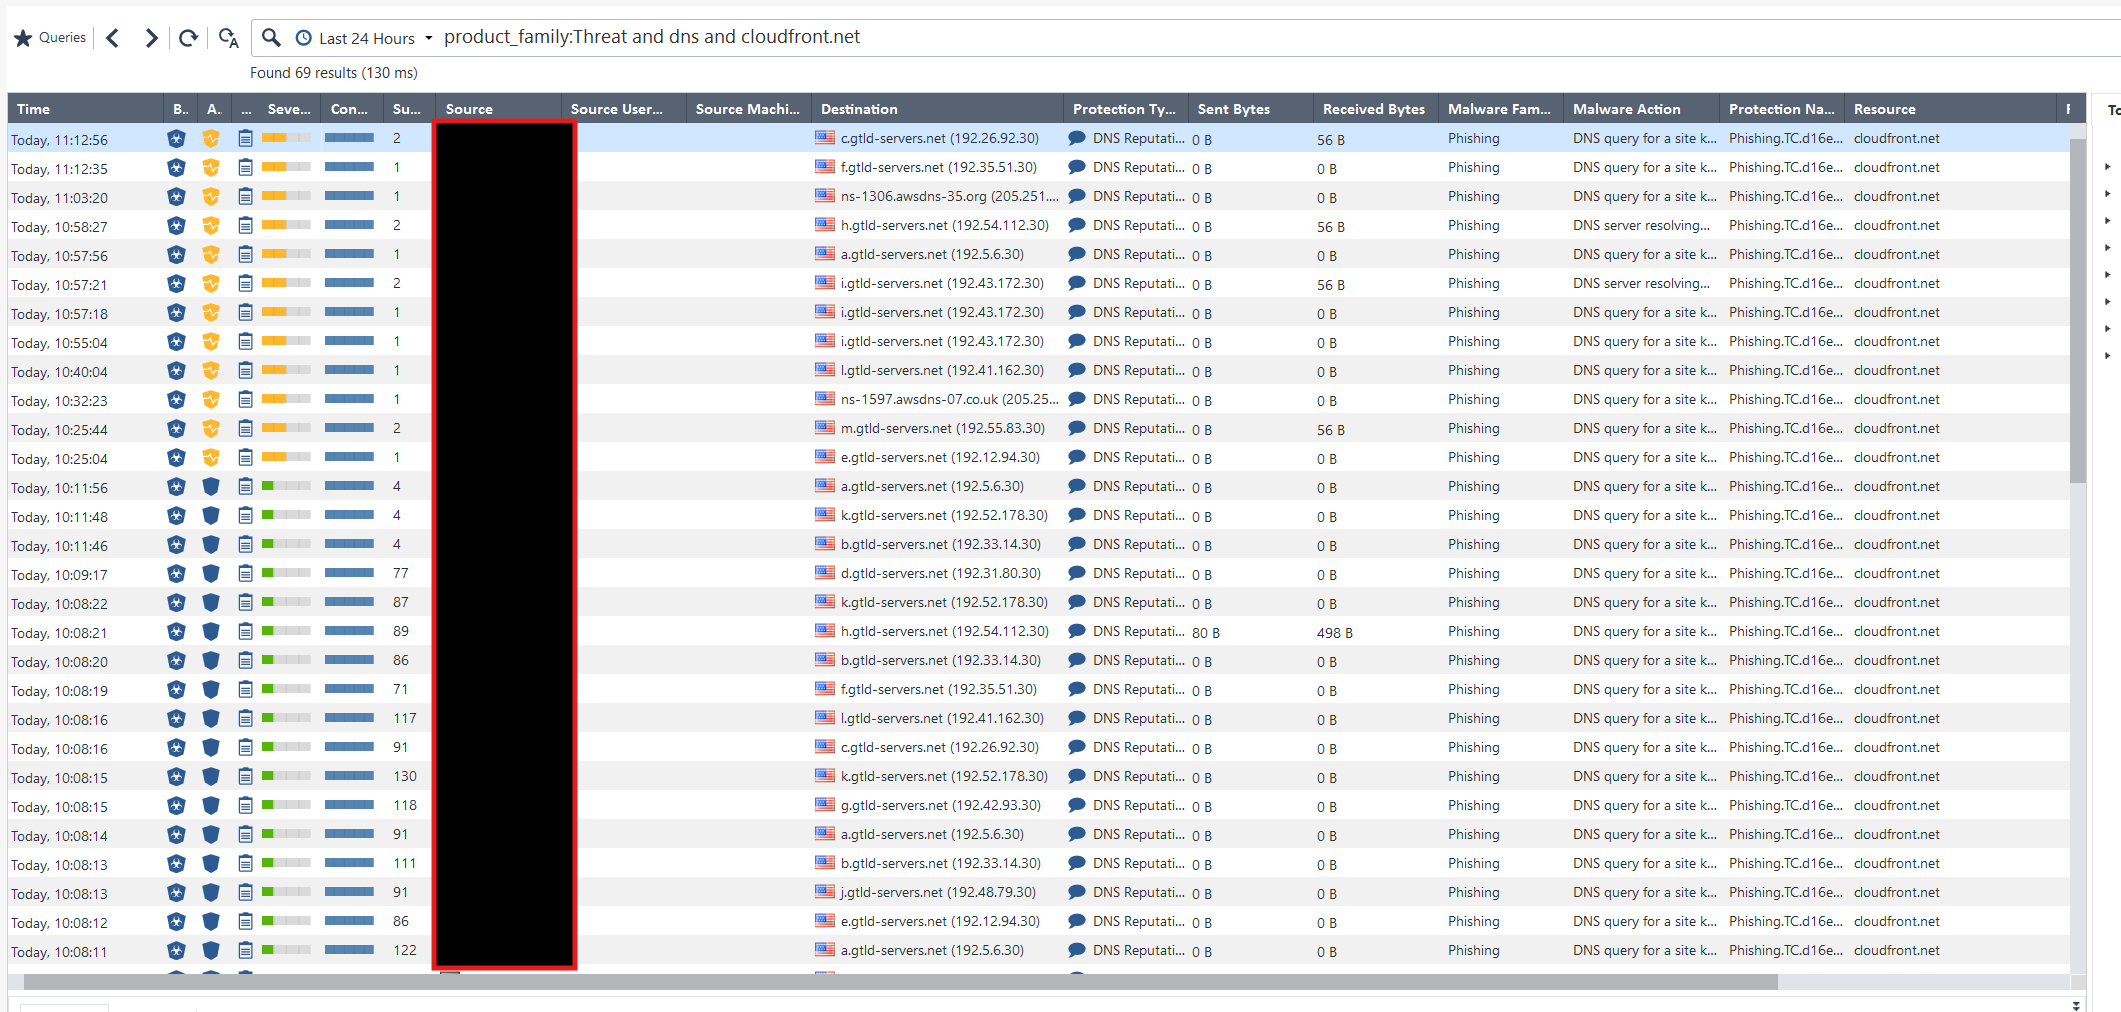
Task: Click the vertical scrollbar of the results
Action: pyautogui.click(x=2078, y=310)
